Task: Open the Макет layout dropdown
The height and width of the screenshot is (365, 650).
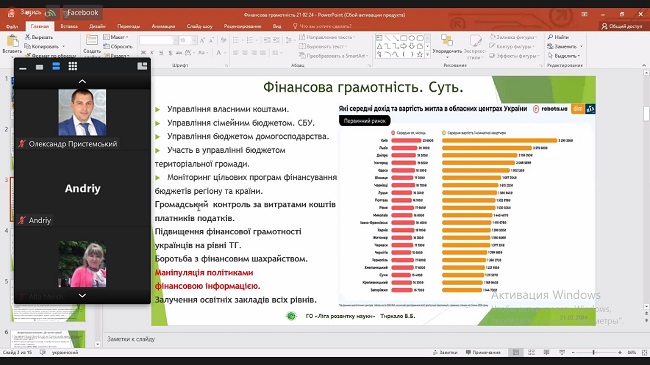Action: [116, 37]
